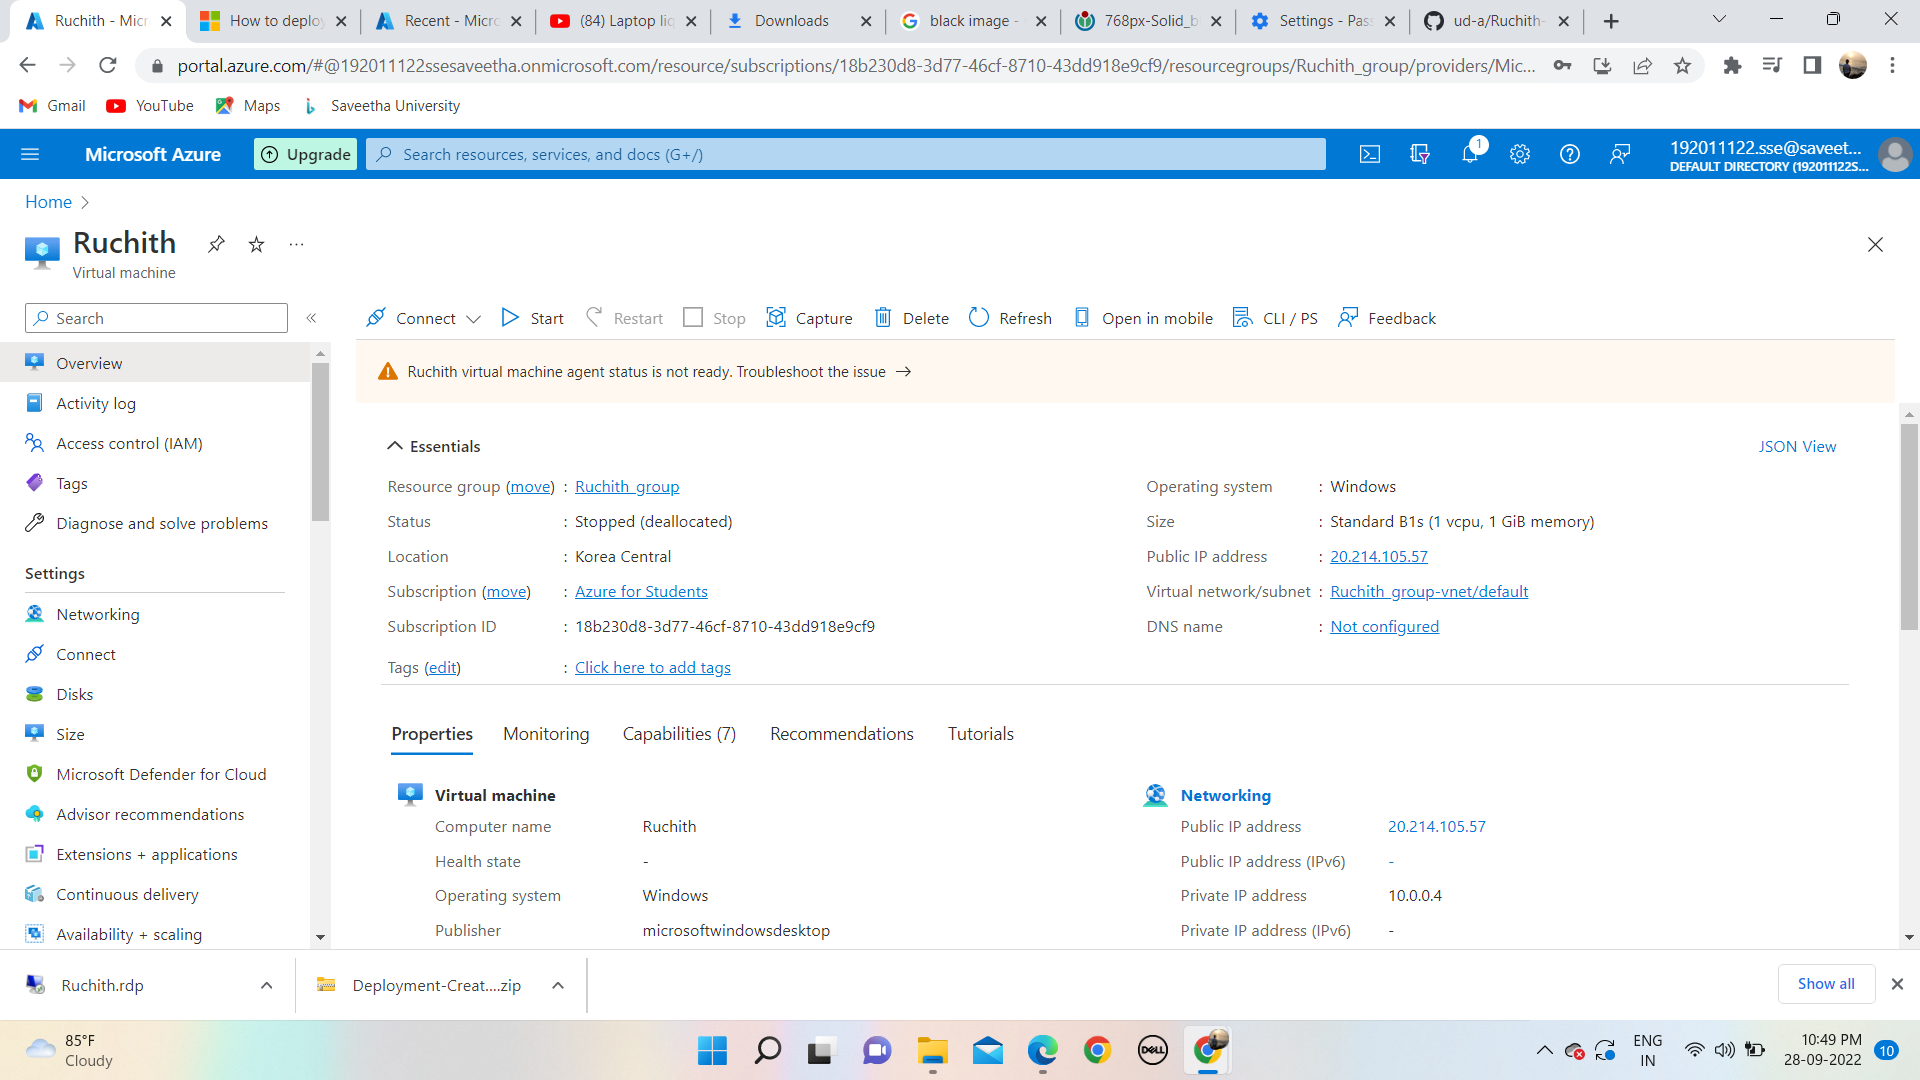Viewport: 1920px width, 1080px height.
Task: Collapse the left sidebar menu
Action: [x=311, y=318]
